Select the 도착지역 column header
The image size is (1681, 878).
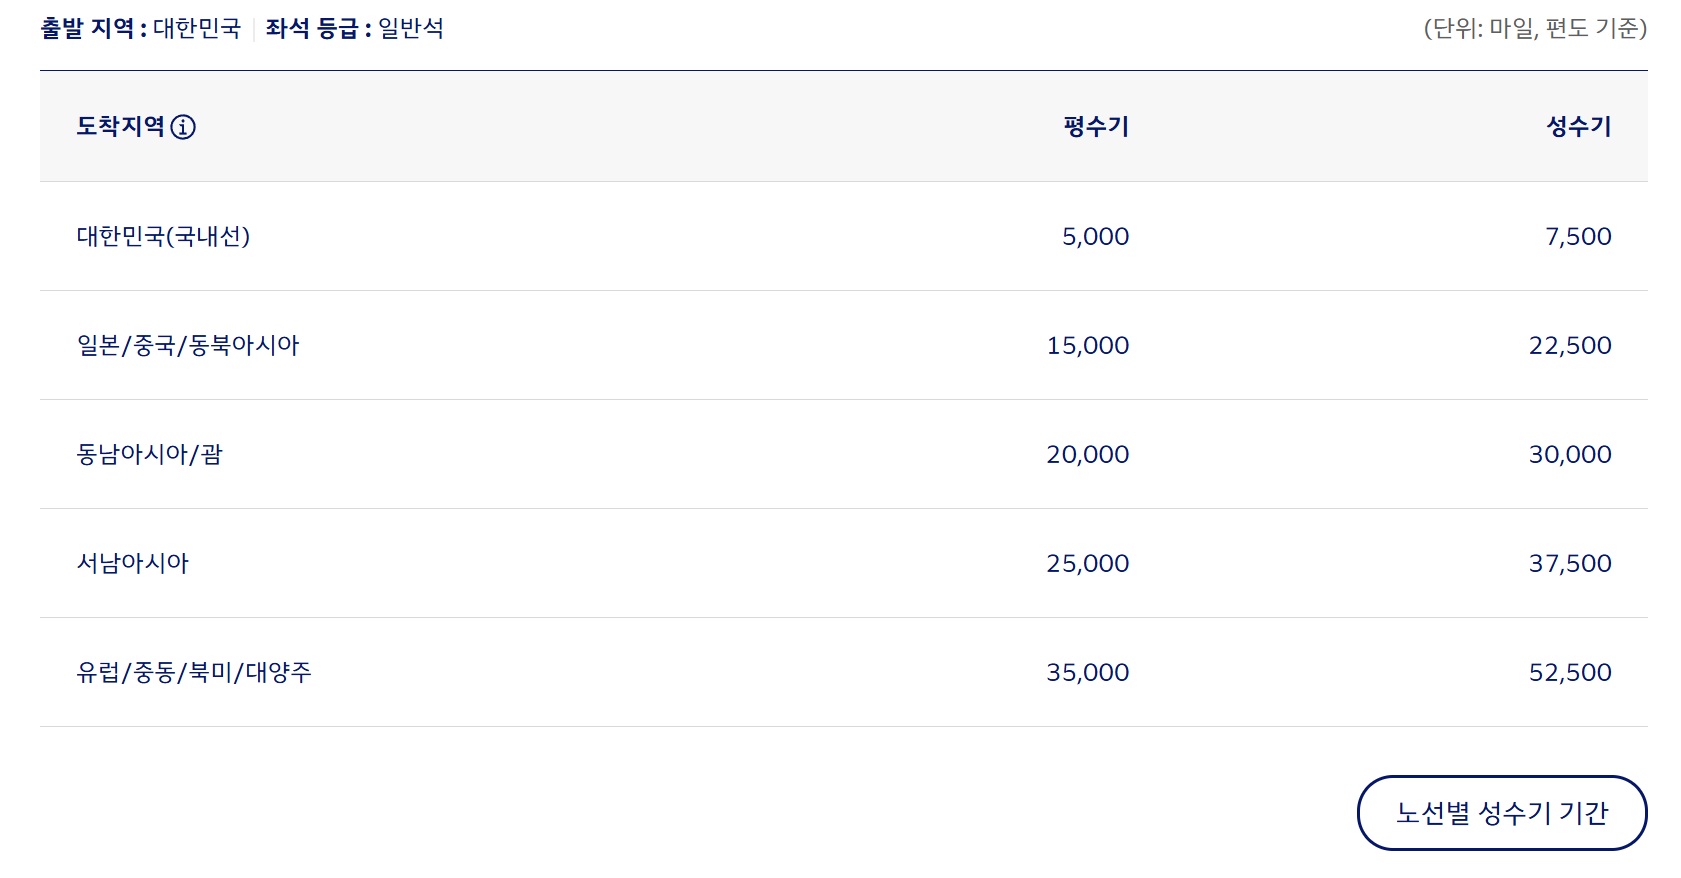tap(121, 126)
